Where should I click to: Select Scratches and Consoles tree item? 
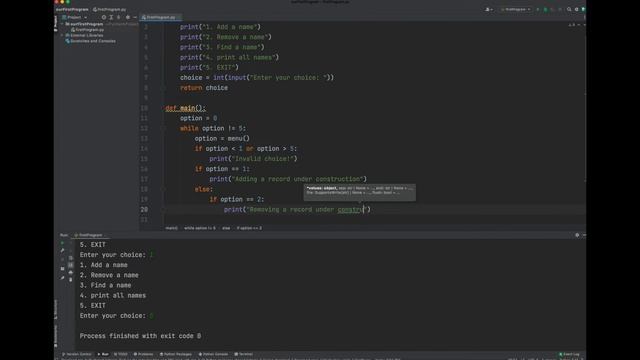pyautogui.click(x=91, y=41)
